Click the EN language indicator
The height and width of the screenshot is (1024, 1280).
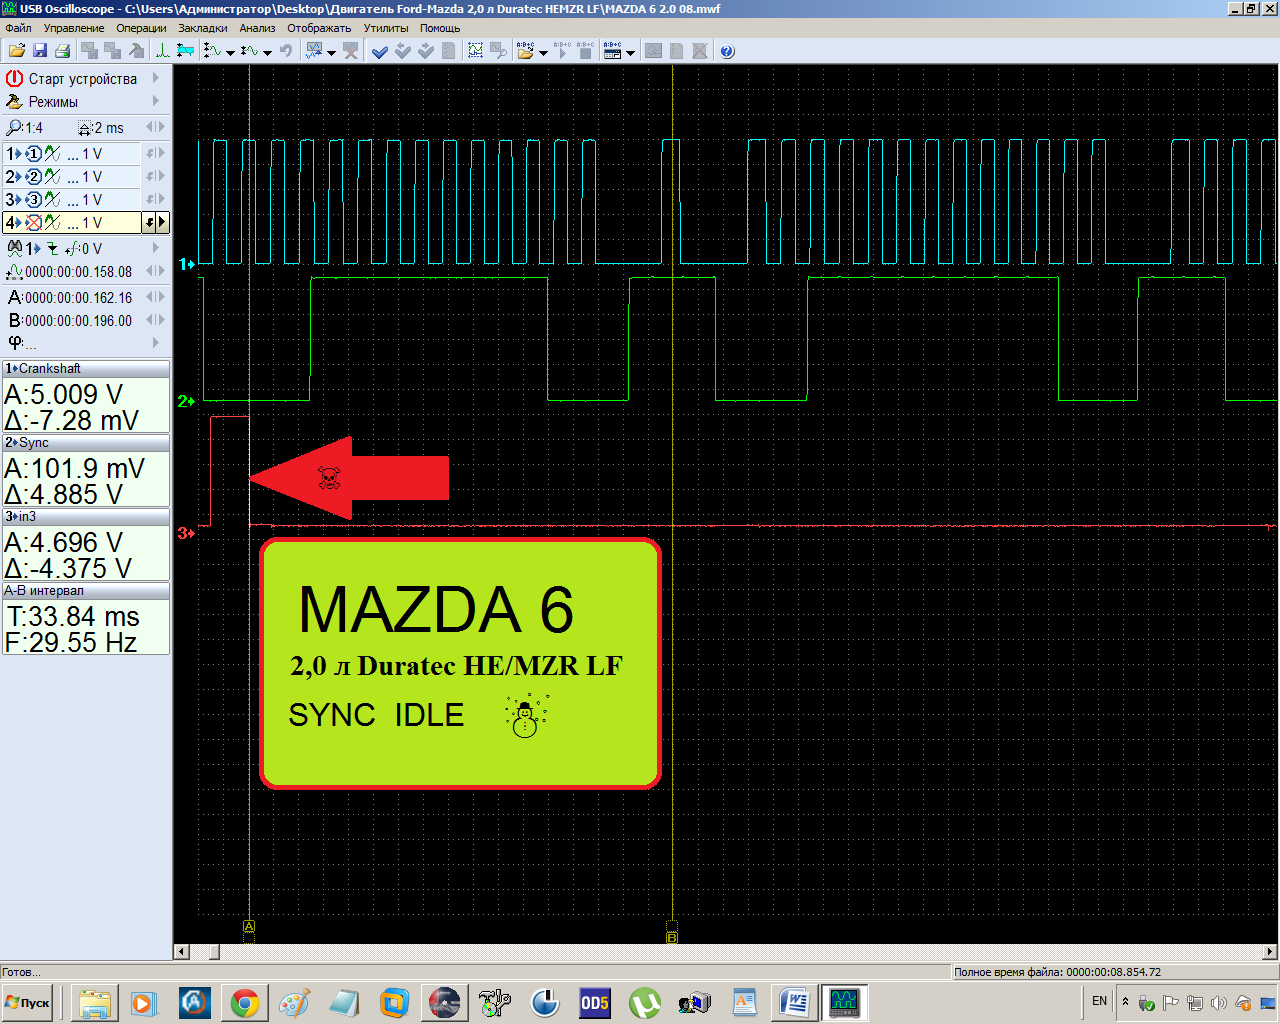click(x=1099, y=1001)
